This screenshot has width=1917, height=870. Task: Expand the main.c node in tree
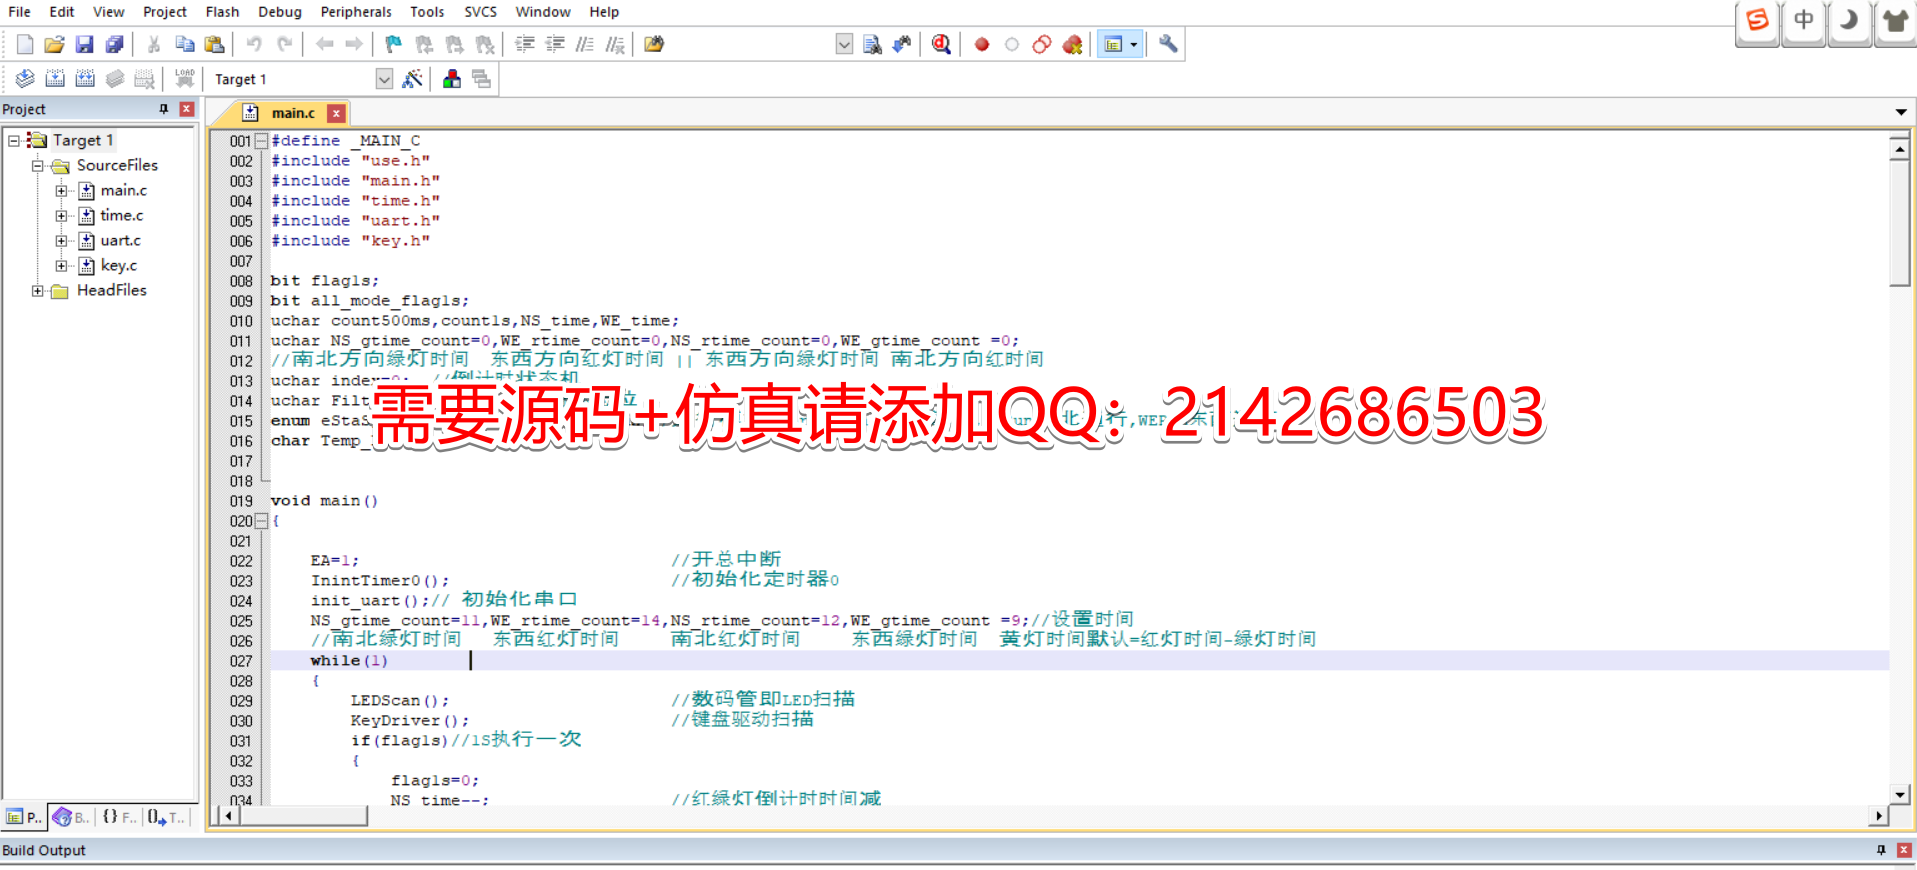pyautogui.click(x=62, y=191)
